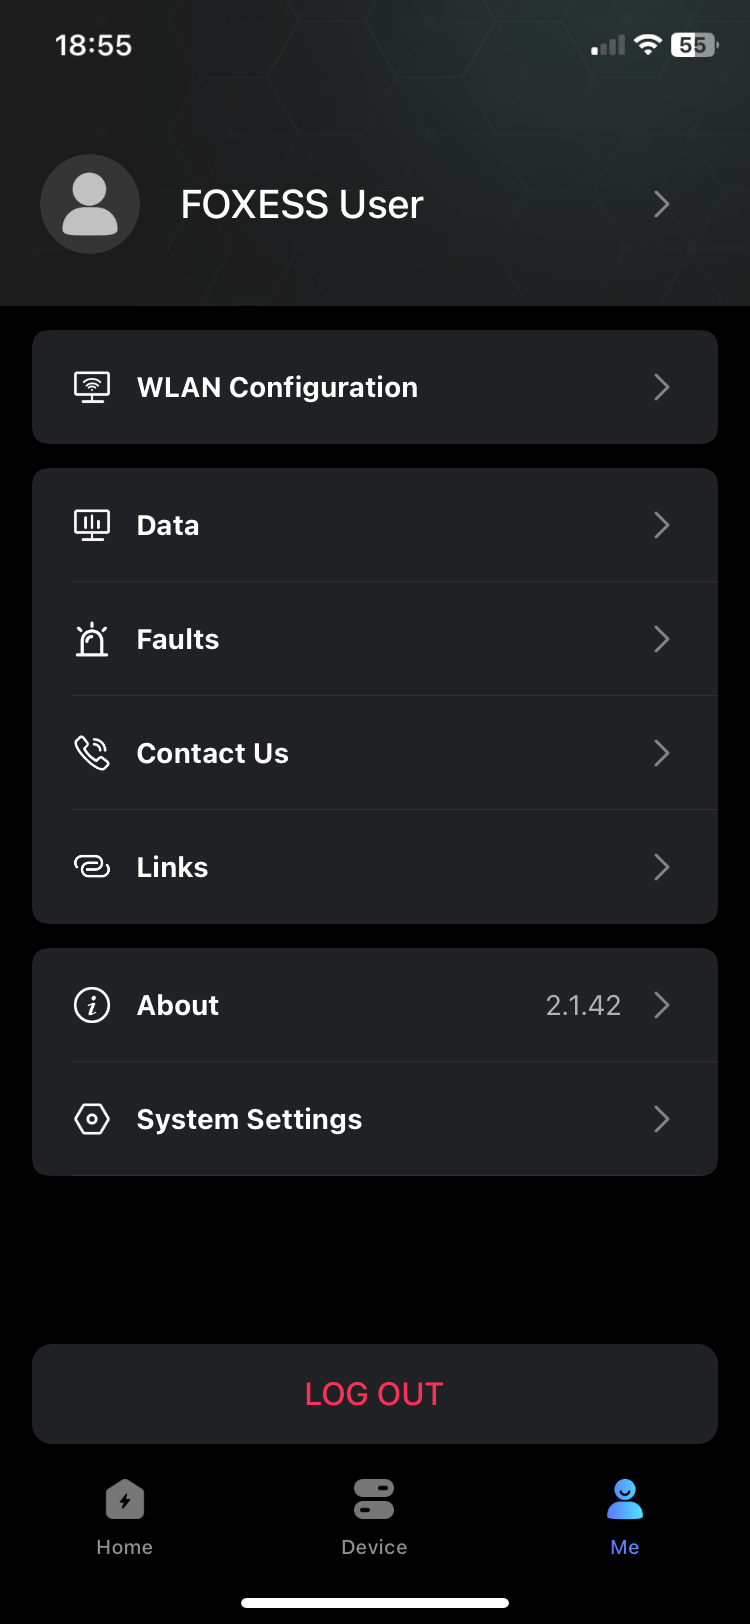The height and width of the screenshot is (1624, 750).
Task: Click the Data chart icon
Action: click(x=92, y=525)
